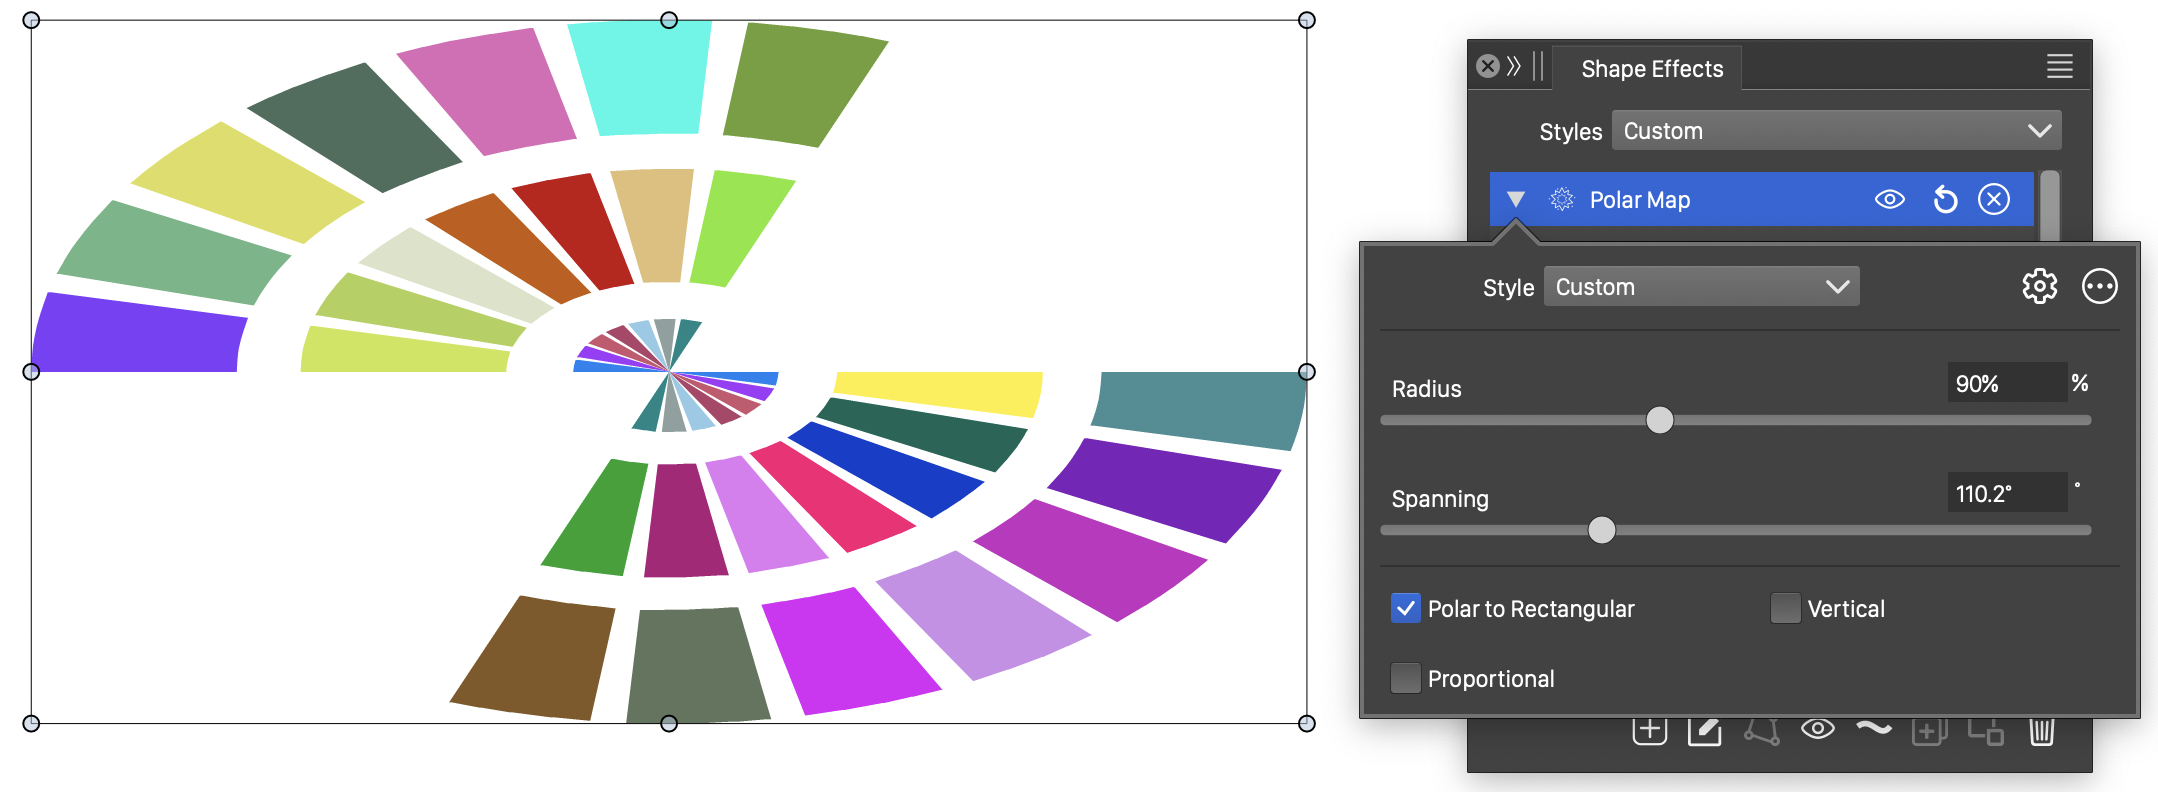Click the edit pencil icon at bottom
2158x792 pixels.
[x=1704, y=732]
